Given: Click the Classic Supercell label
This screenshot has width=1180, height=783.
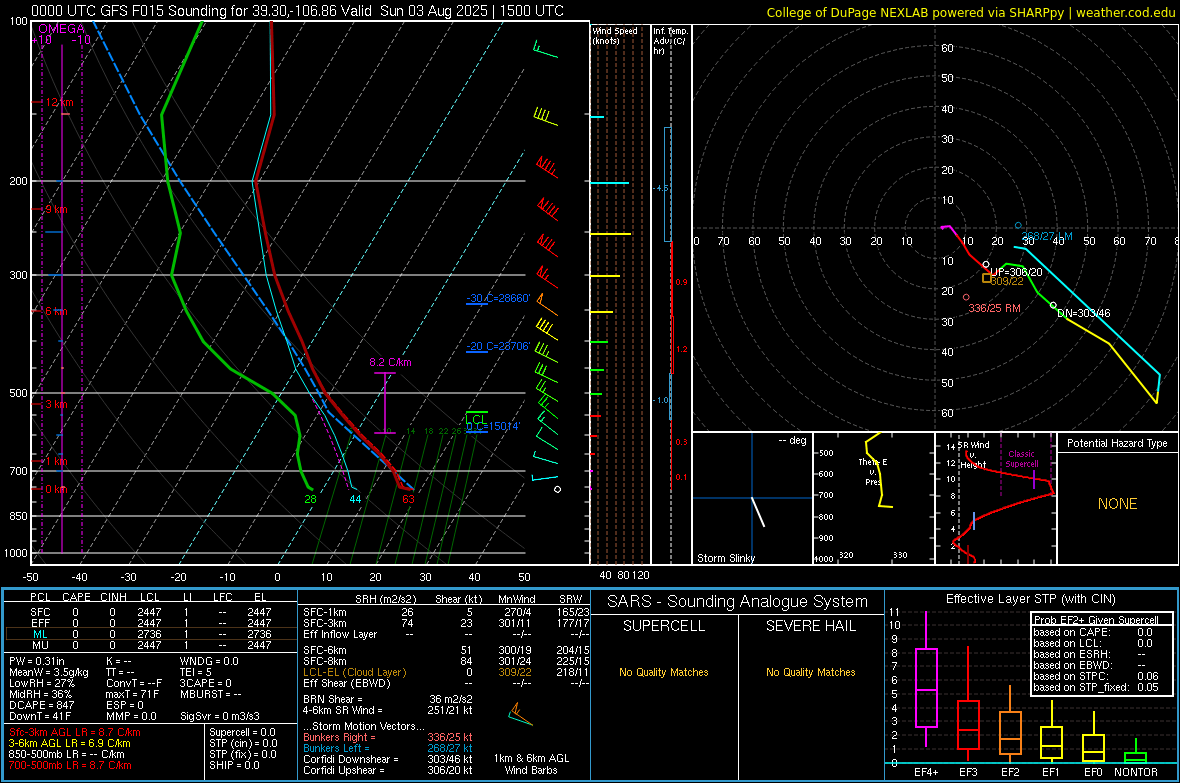Looking at the screenshot, I should pyautogui.click(x=1021, y=459).
